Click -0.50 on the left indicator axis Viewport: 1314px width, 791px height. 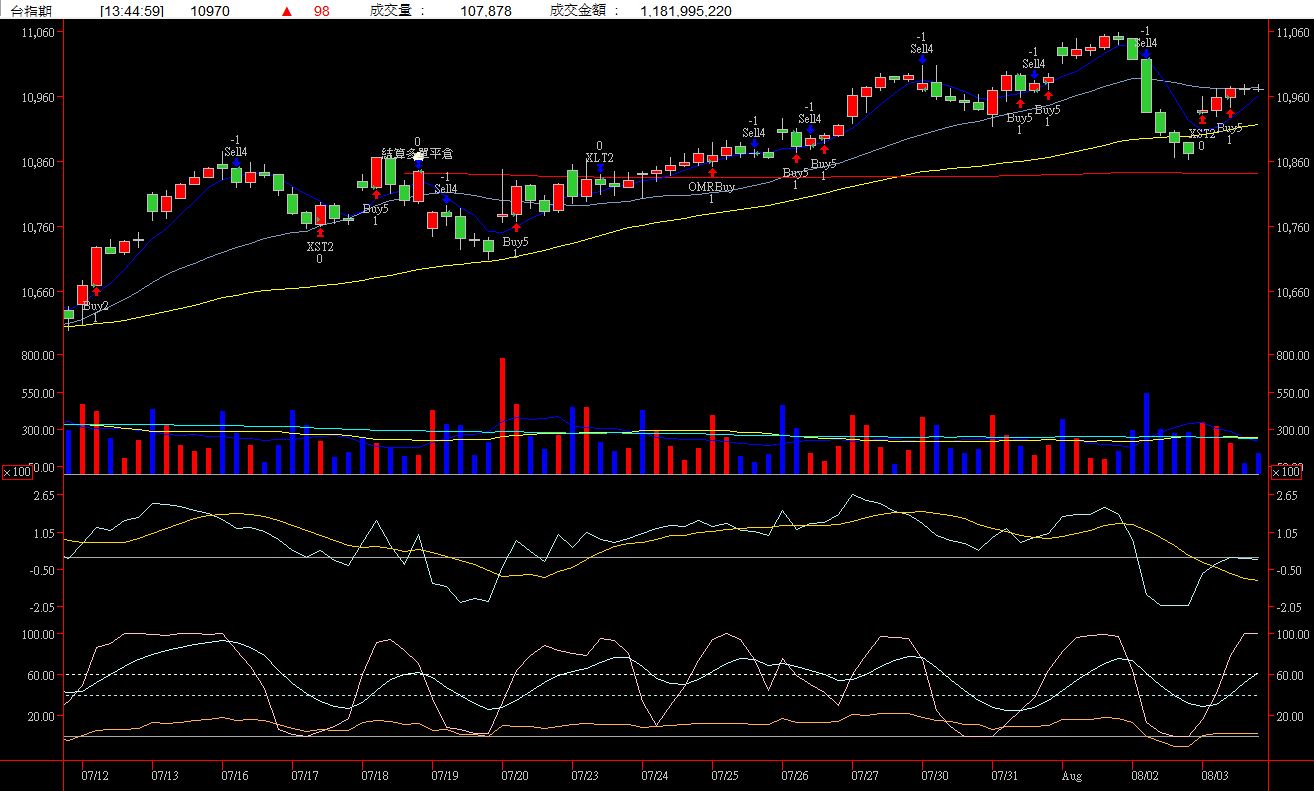(41, 570)
